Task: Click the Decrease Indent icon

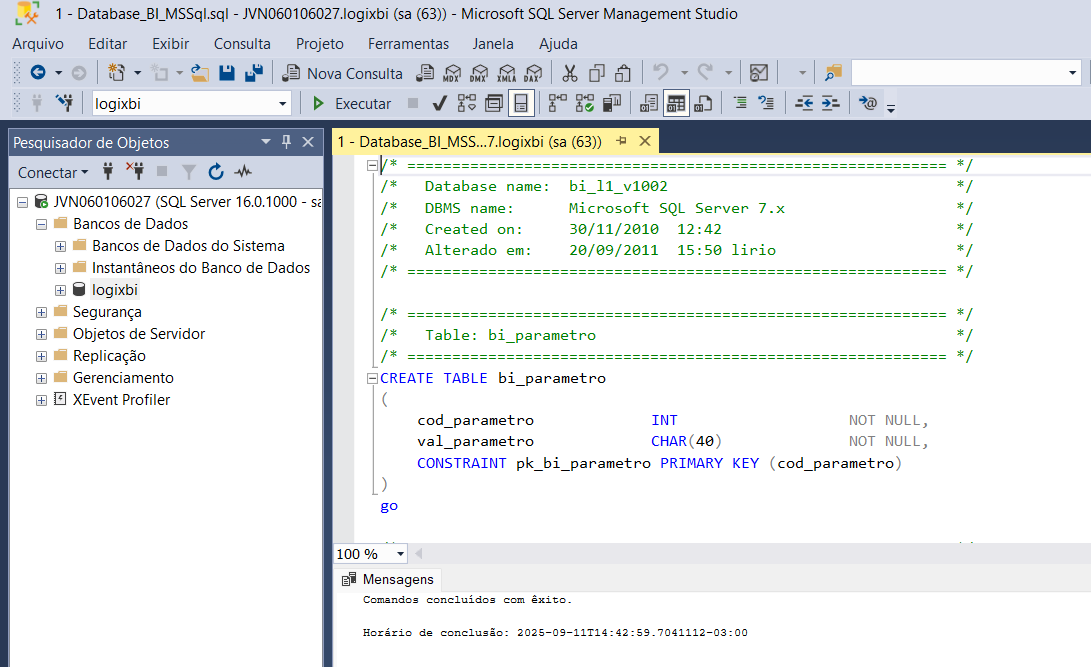Action: (x=804, y=103)
